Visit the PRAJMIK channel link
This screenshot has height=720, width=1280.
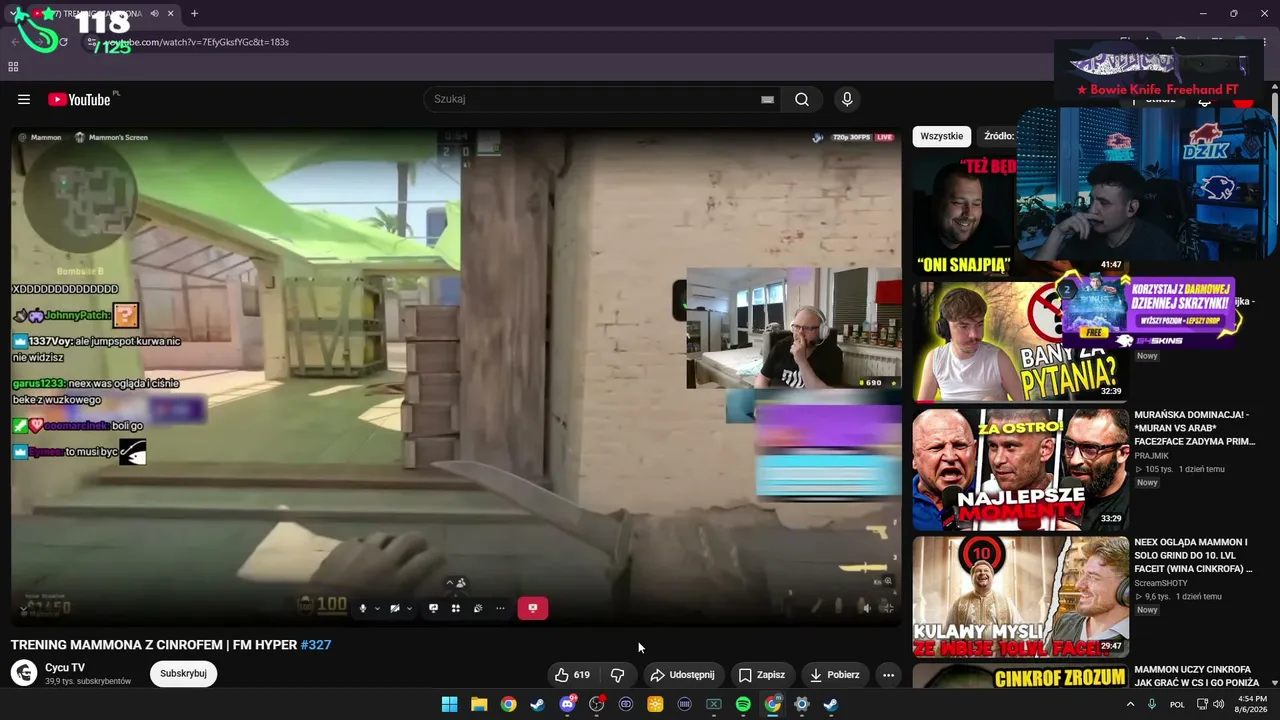[x=1152, y=456]
